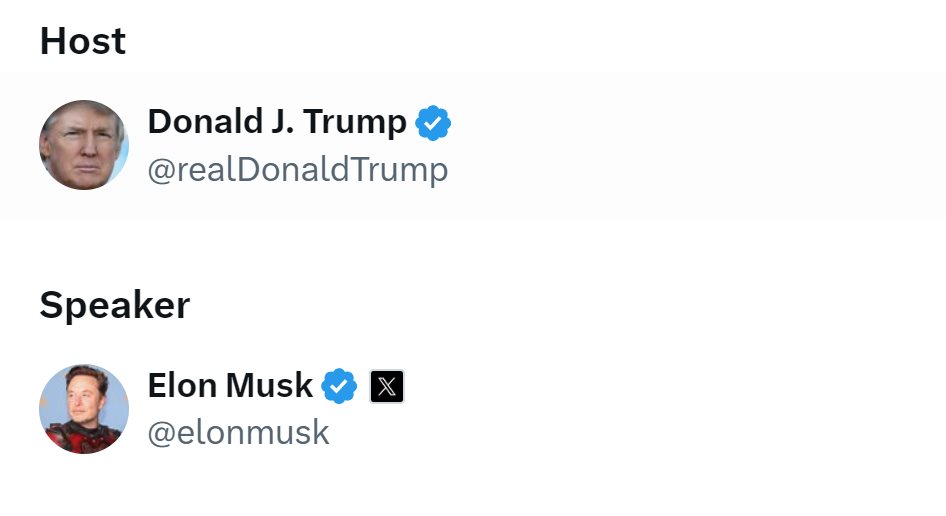Open the host's profile picture
Viewport: 946px width, 516px height.
pyautogui.click(x=84, y=145)
